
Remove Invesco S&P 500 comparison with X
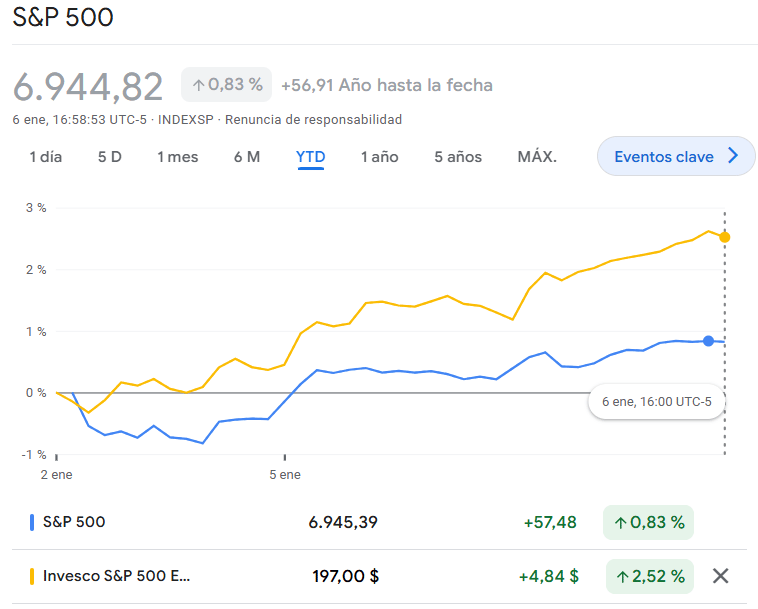coord(720,576)
